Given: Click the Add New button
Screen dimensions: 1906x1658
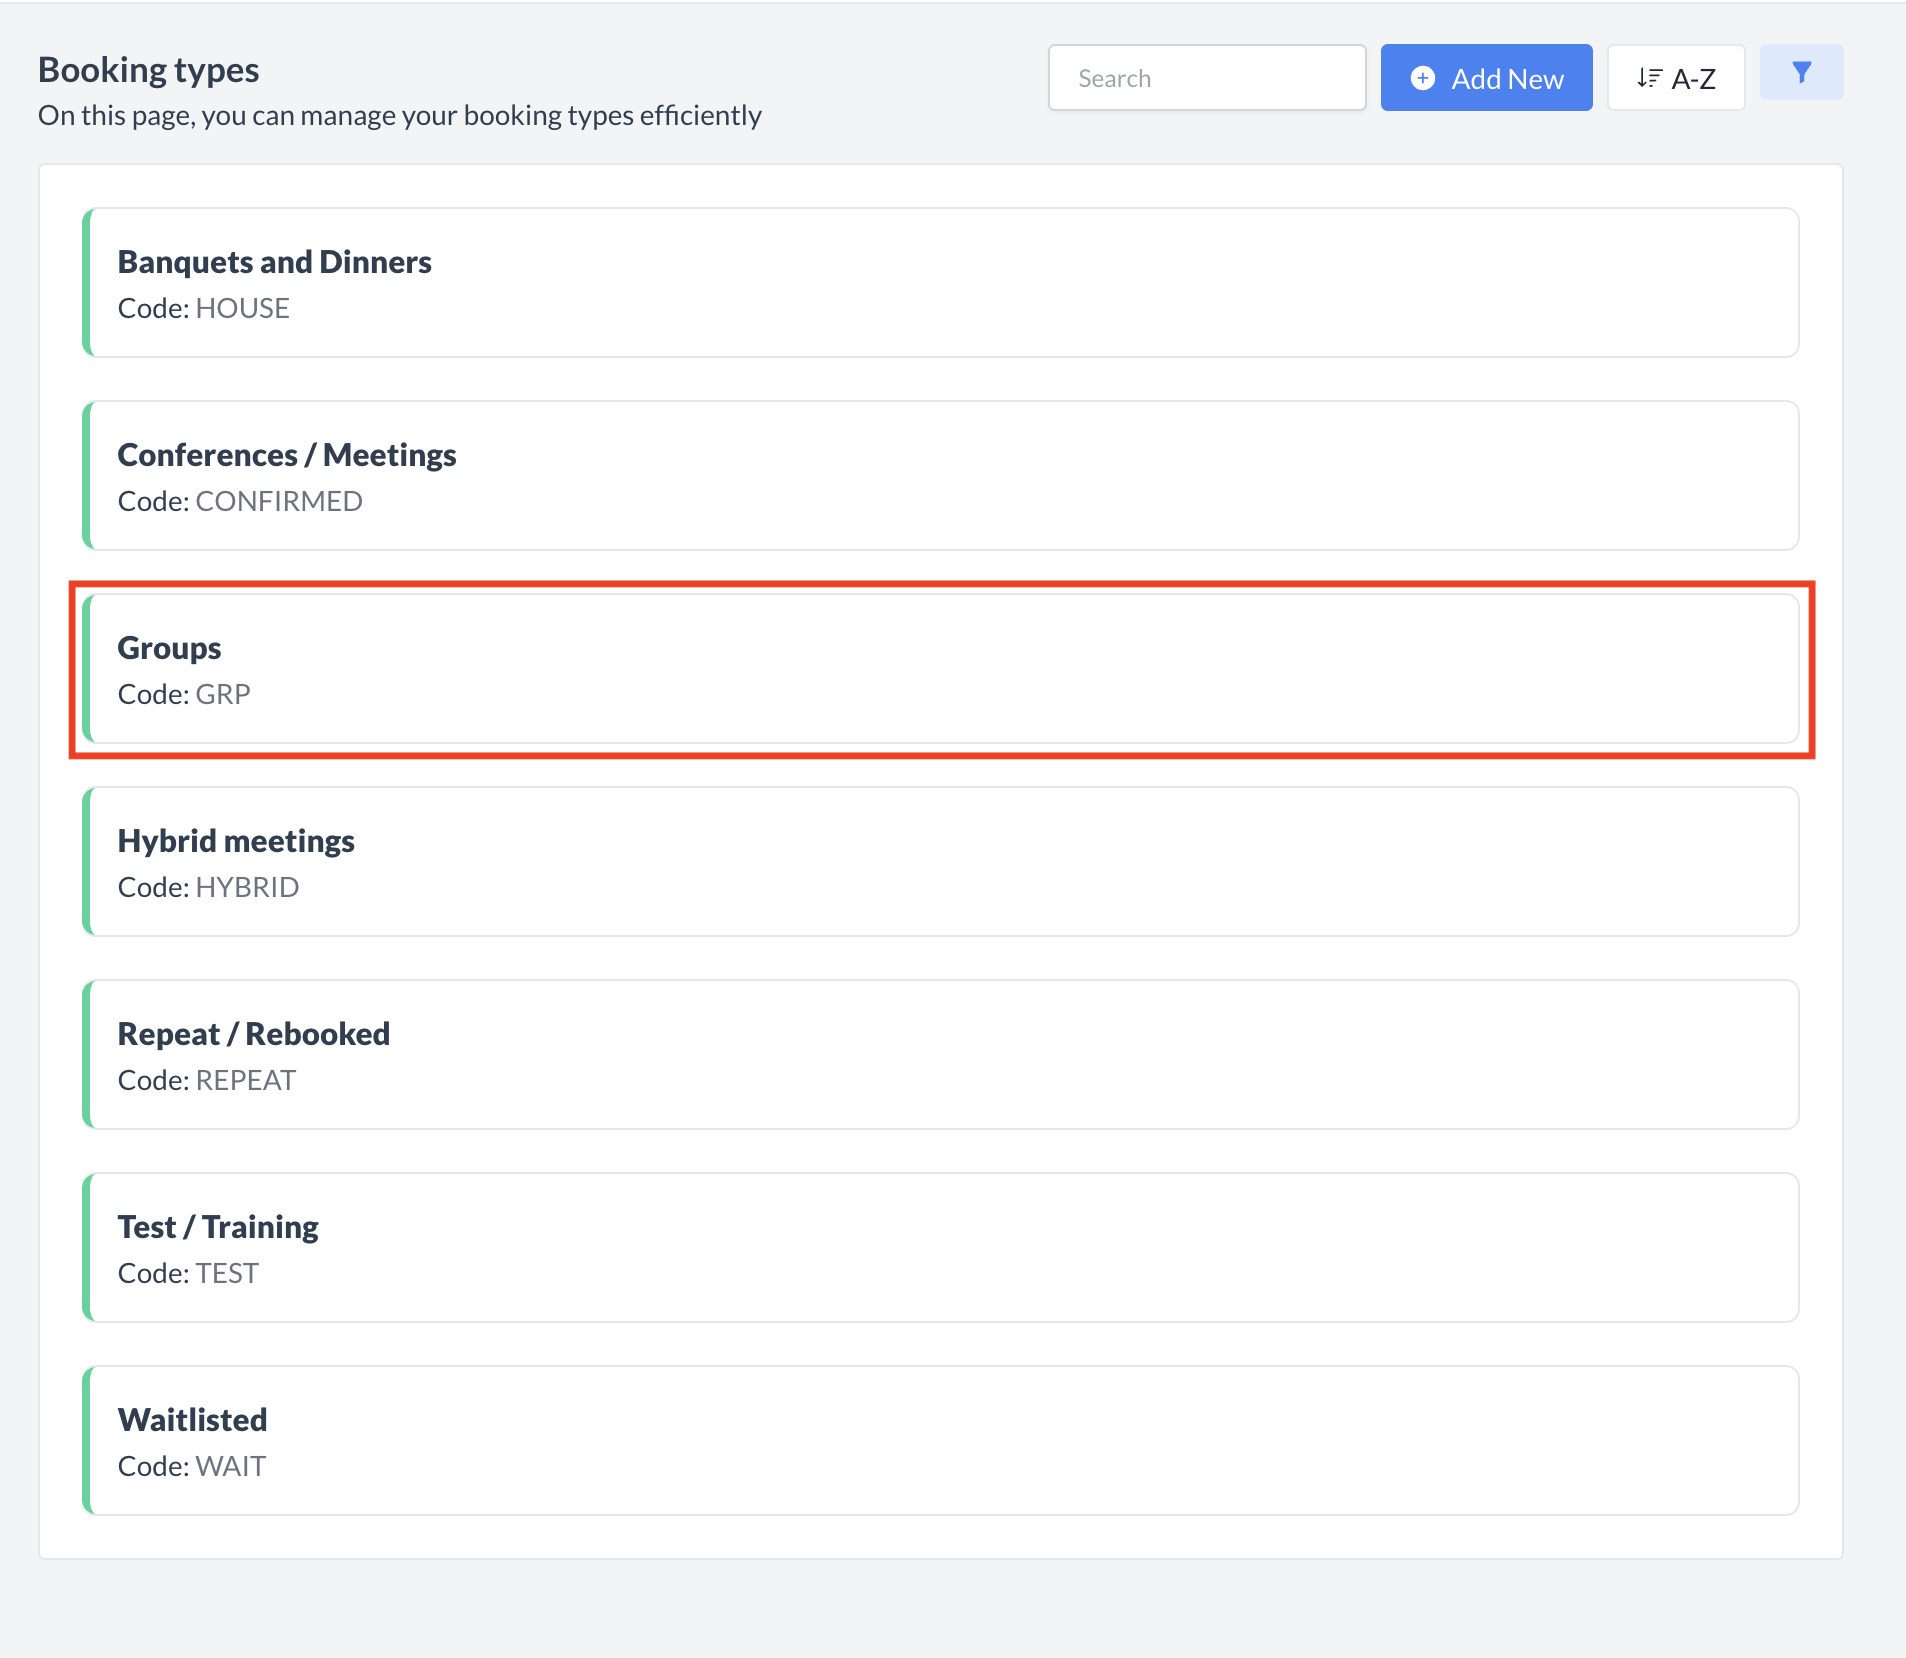Looking at the screenshot, I should click(1486, 77).
